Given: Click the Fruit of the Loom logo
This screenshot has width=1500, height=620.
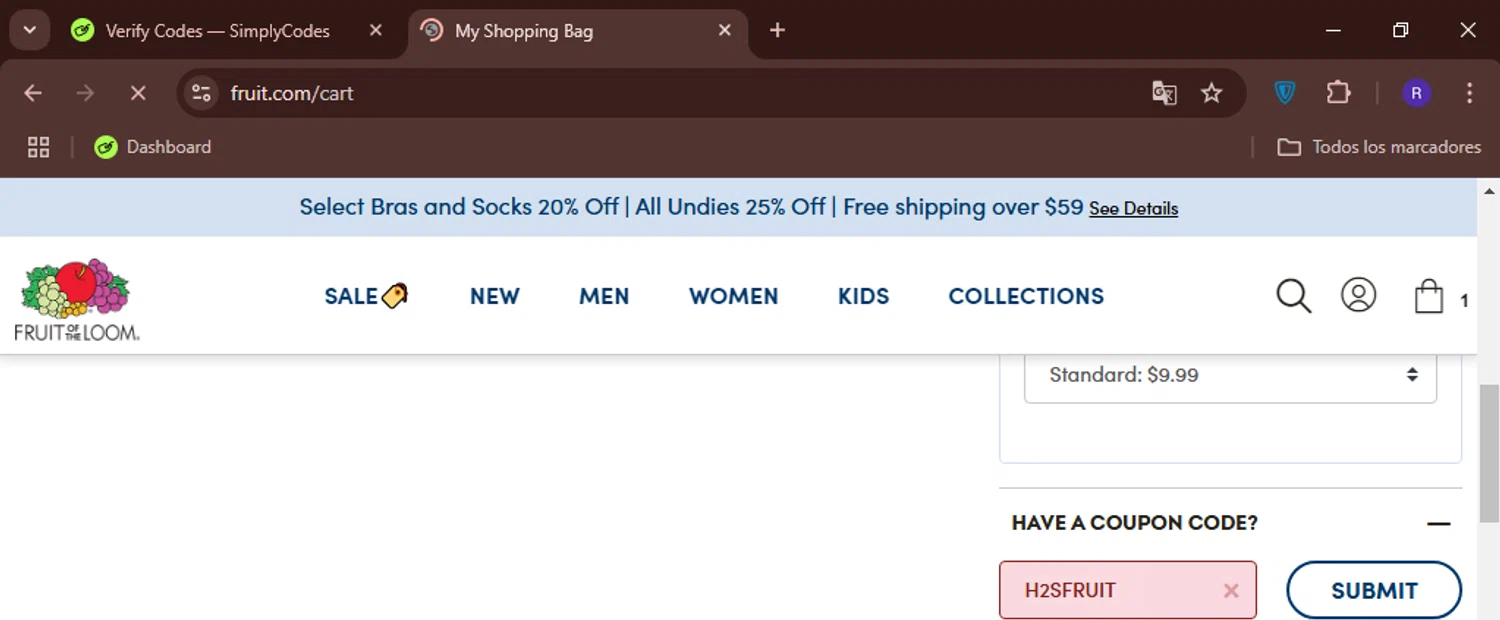Looking at the screenshot, I should point(76,300).
